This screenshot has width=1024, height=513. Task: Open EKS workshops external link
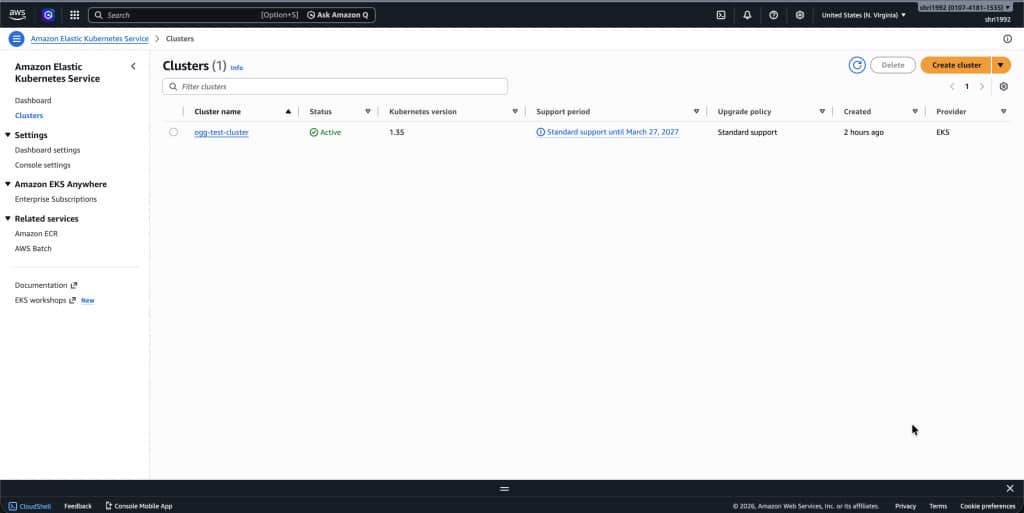[45, 300]
